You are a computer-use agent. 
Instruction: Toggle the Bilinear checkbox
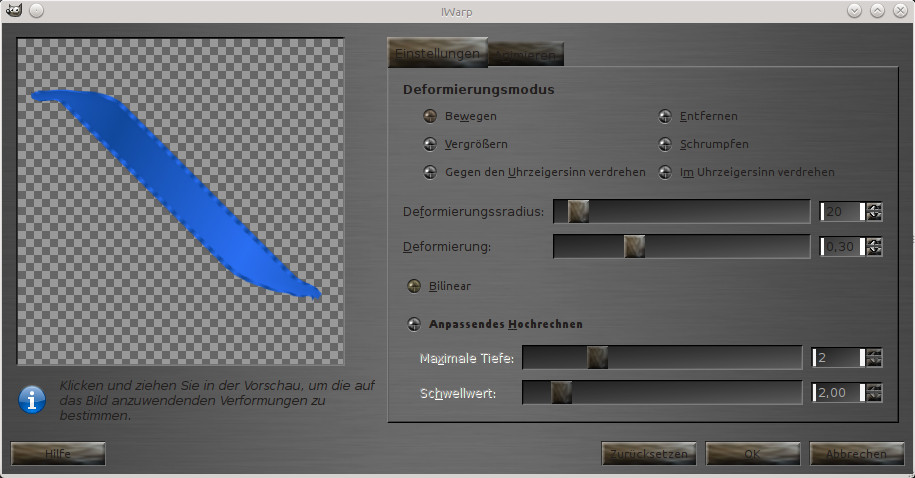point(414,286)
